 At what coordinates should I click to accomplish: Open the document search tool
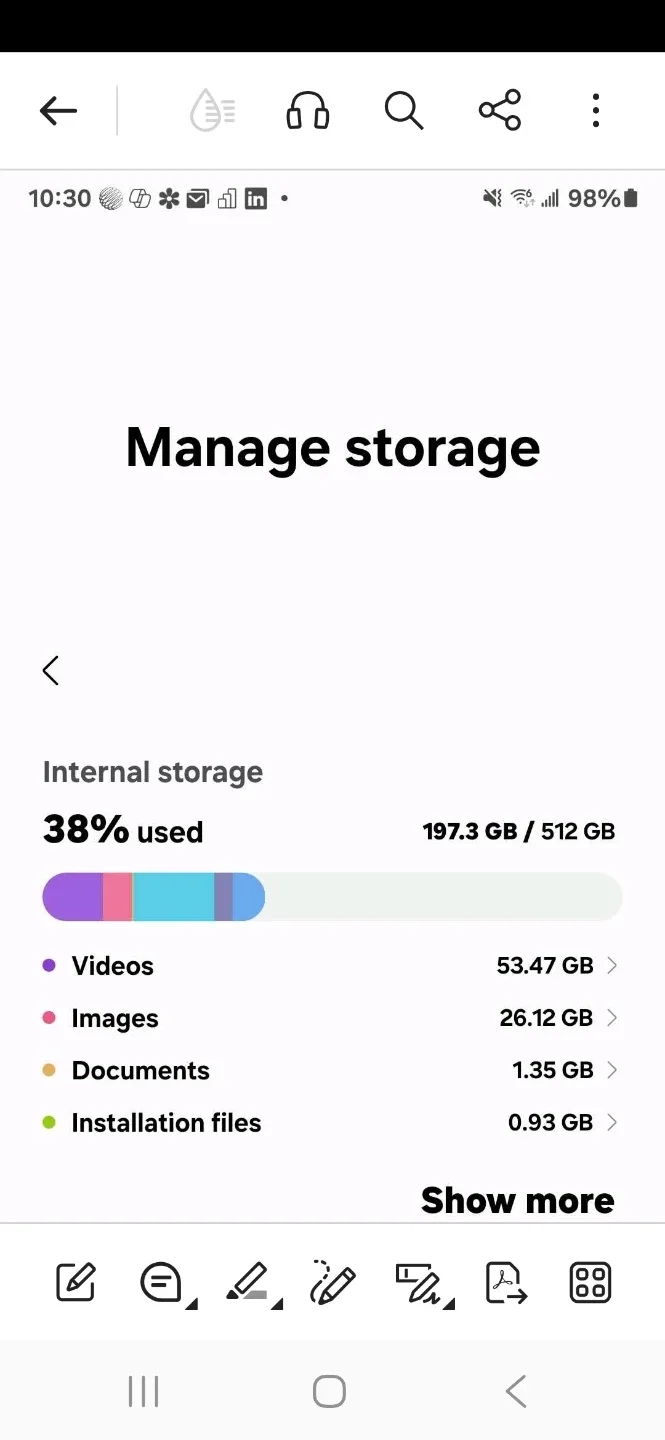click(x=403, y=110)
